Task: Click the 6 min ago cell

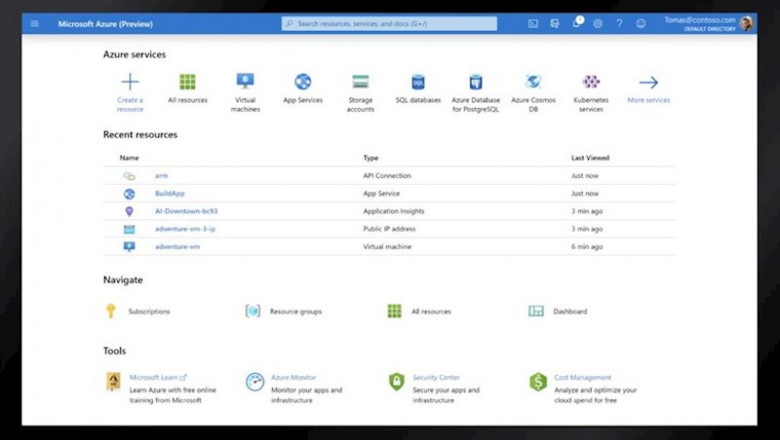Action: click(587, 247)
